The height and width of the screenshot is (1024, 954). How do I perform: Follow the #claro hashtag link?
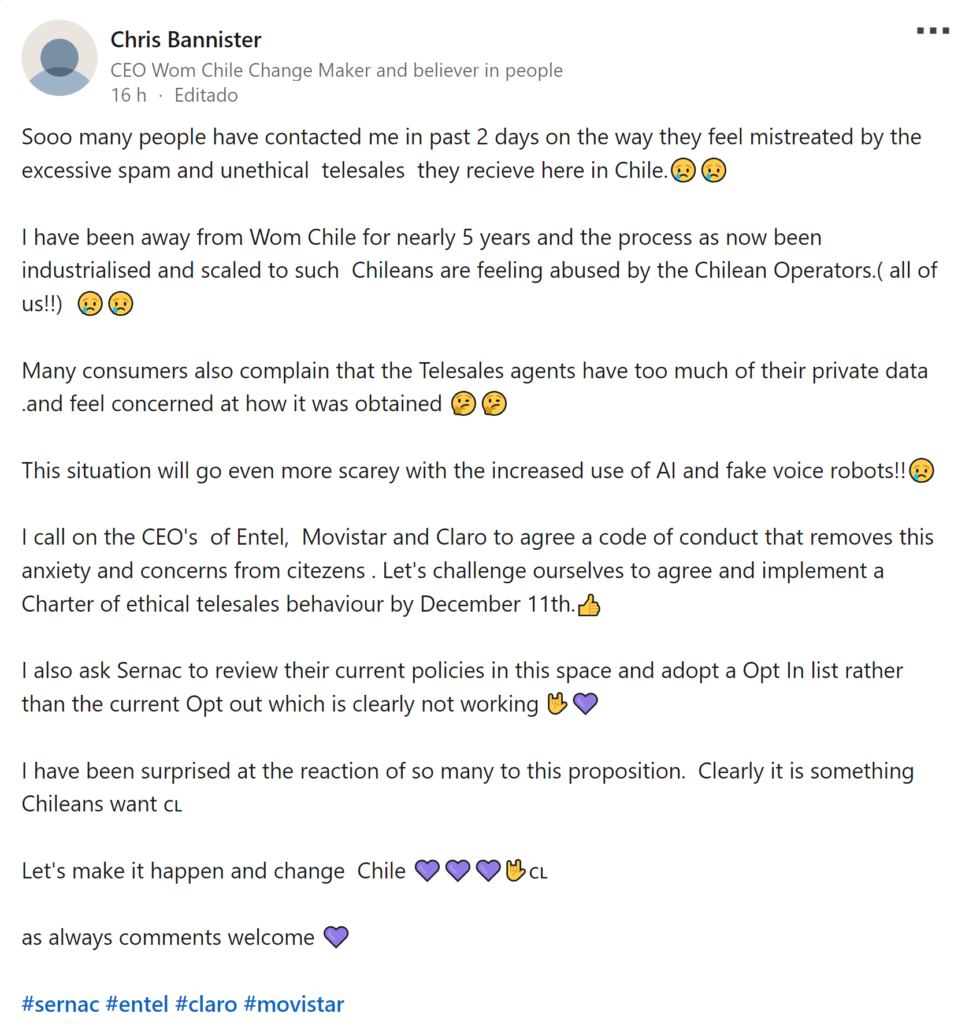click(205, 1004)
